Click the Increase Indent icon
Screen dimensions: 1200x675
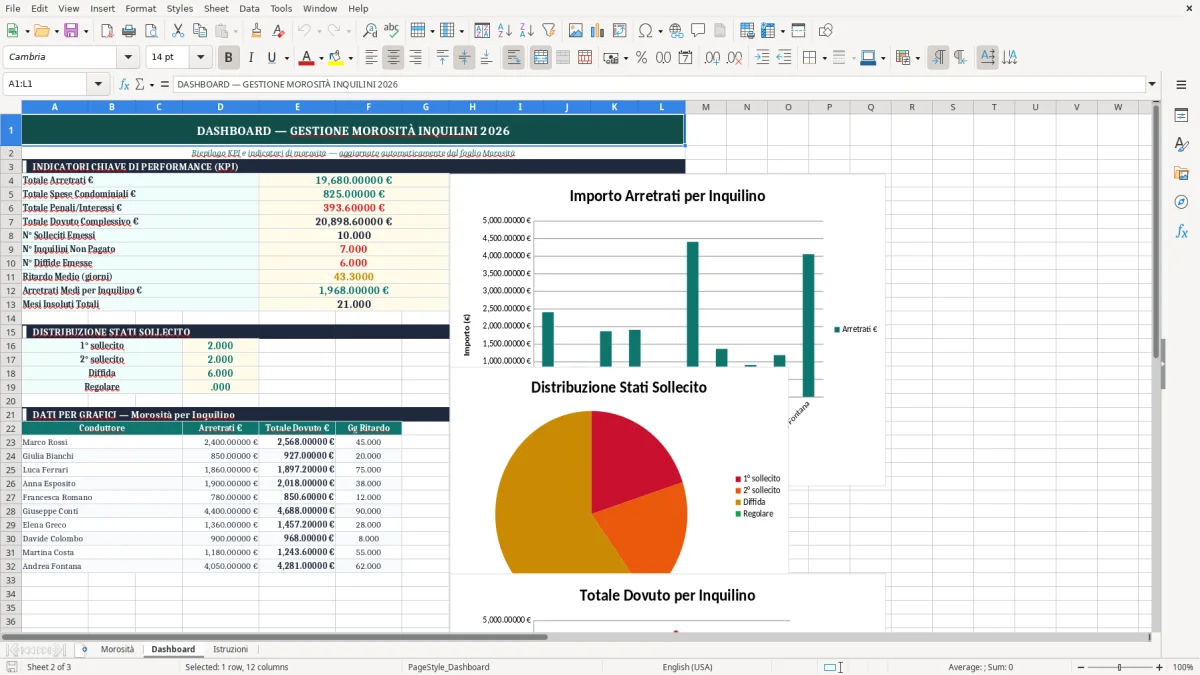[762, 58]
